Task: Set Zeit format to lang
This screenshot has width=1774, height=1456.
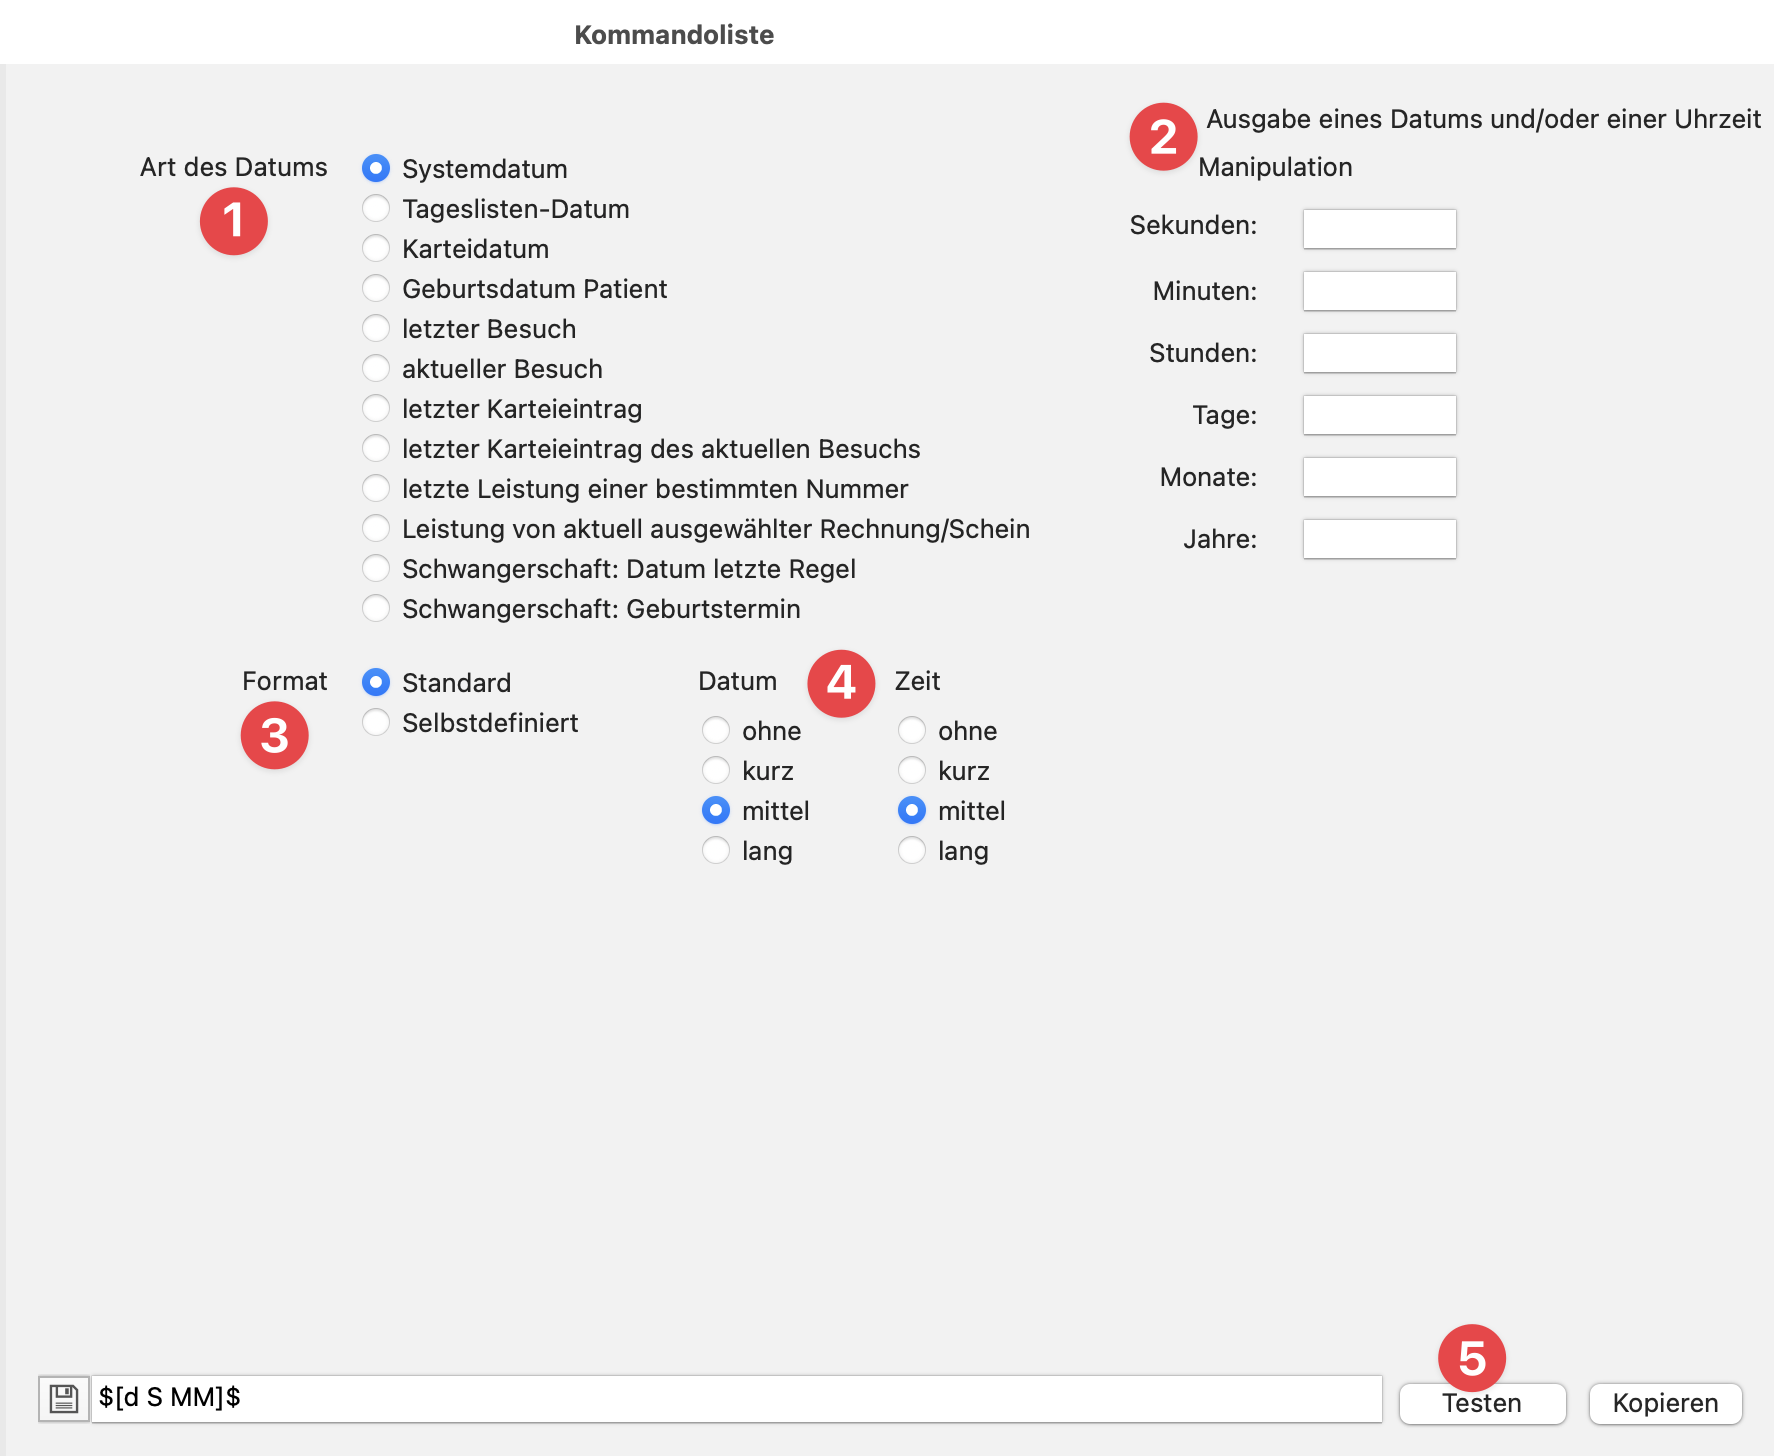Action: point(912,850)
